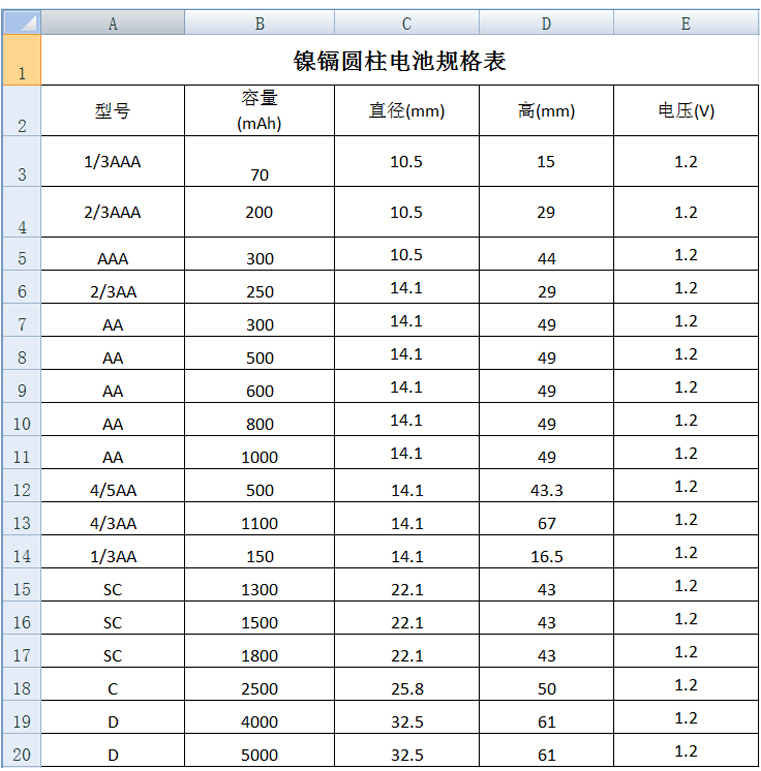761x771 pixels.
Task: Select capacity cell 2500
Action: 260,684
